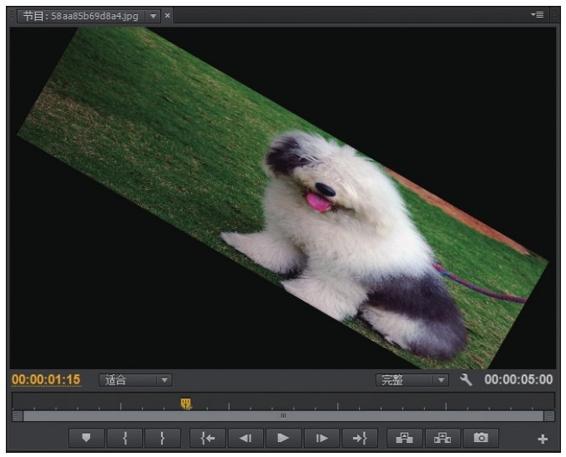Open the button editor plus icon
This screenshot has height=457, width=566.
[543, 439]
